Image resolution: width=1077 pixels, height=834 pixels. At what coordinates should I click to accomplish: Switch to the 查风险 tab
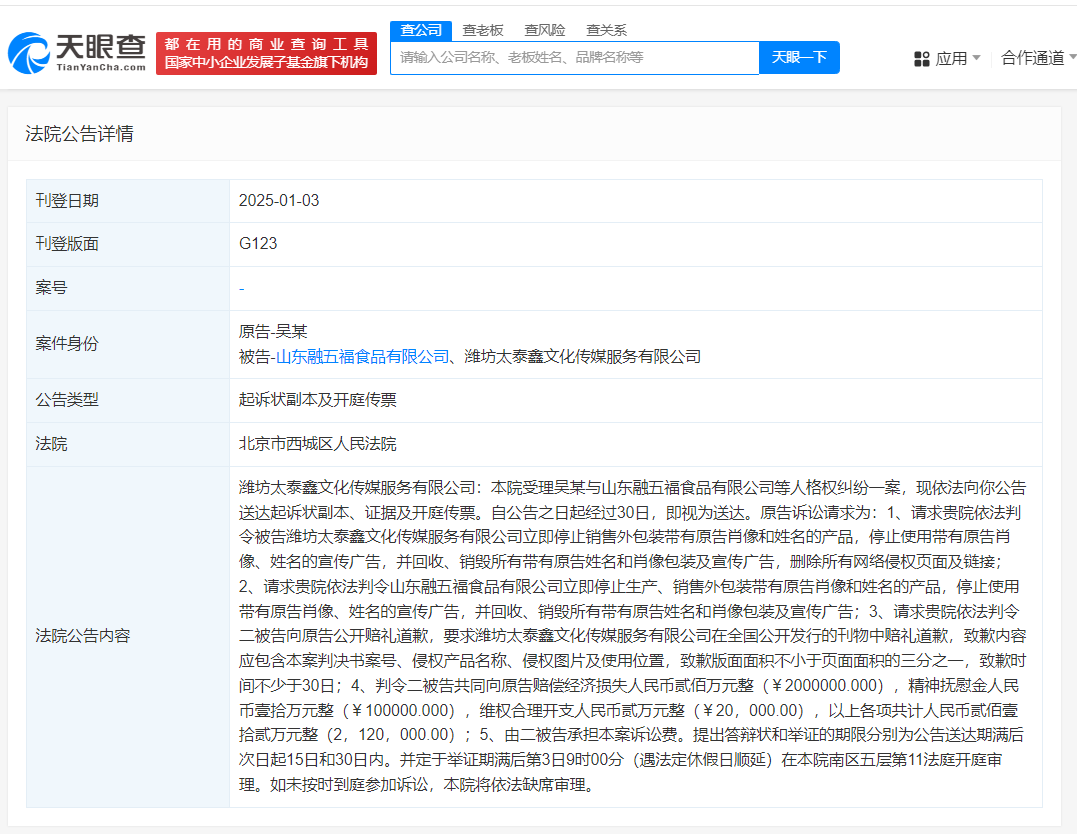pyautogui.click(x=545, y=30)
